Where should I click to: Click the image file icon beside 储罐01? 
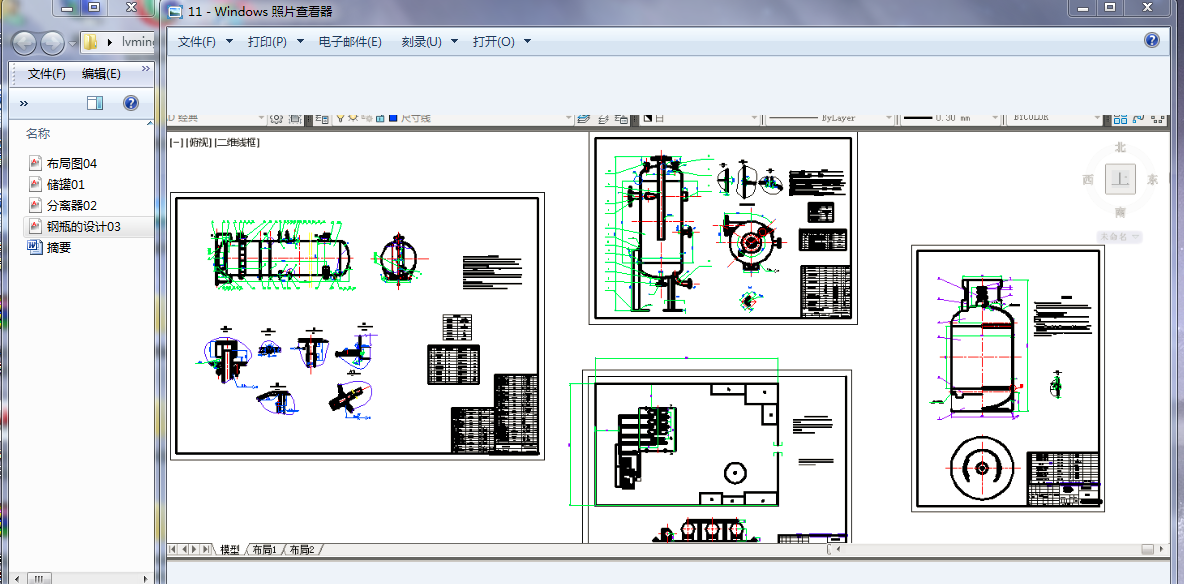tap(35, 184)
